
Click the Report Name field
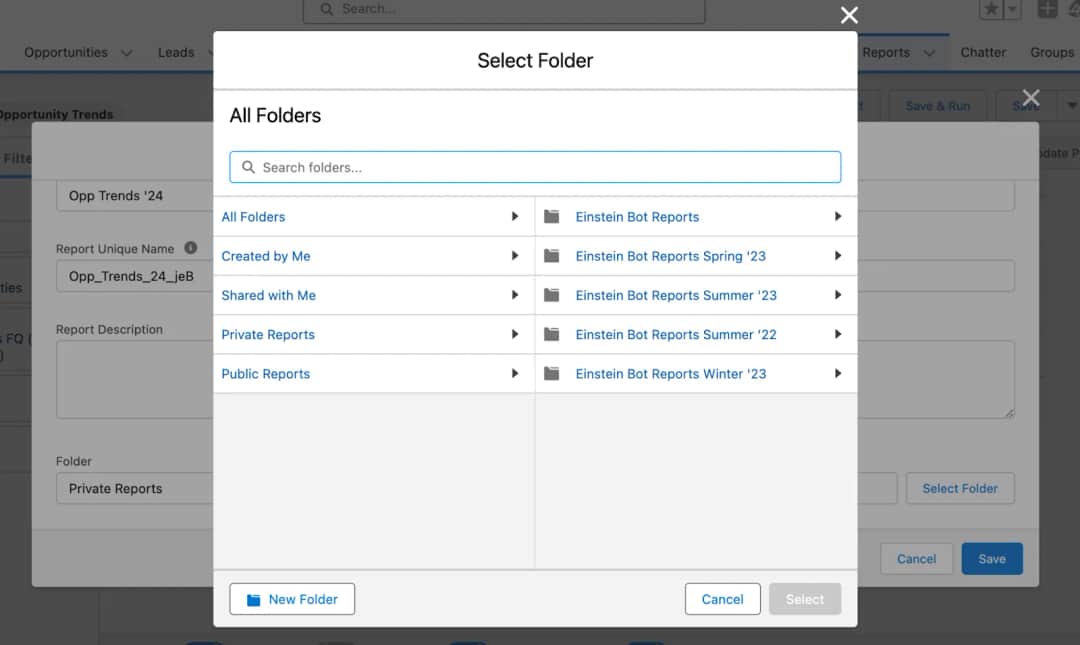pyautogui.click(x=134, y=196)
